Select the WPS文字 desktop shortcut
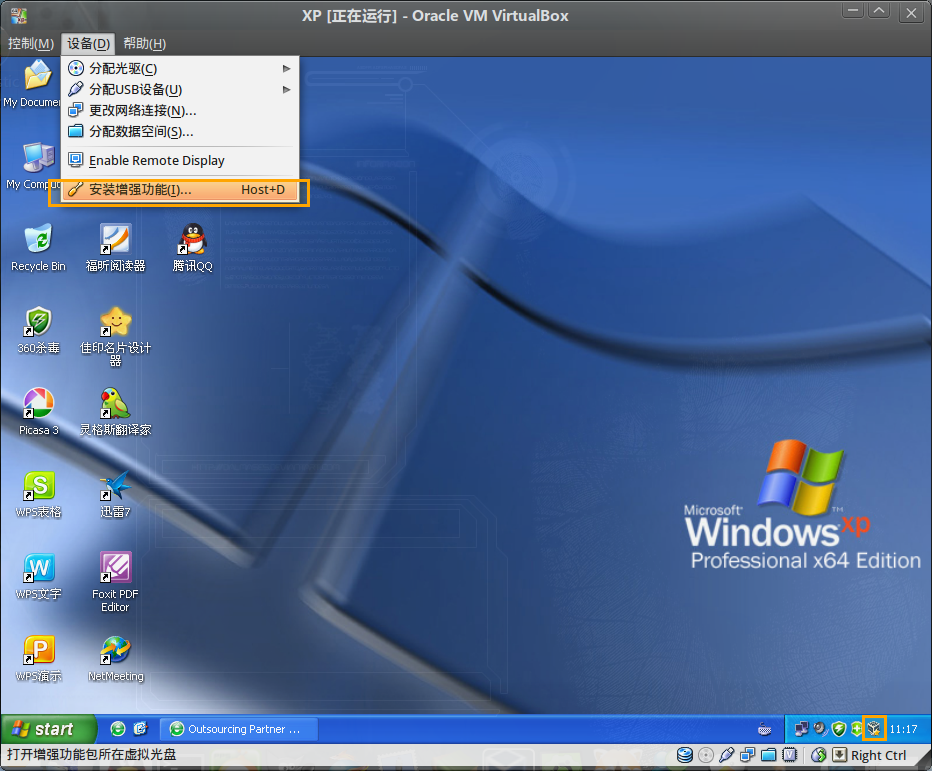Viewport: 932px width, 771px height. pyautogui.click(x=39, y=575)
